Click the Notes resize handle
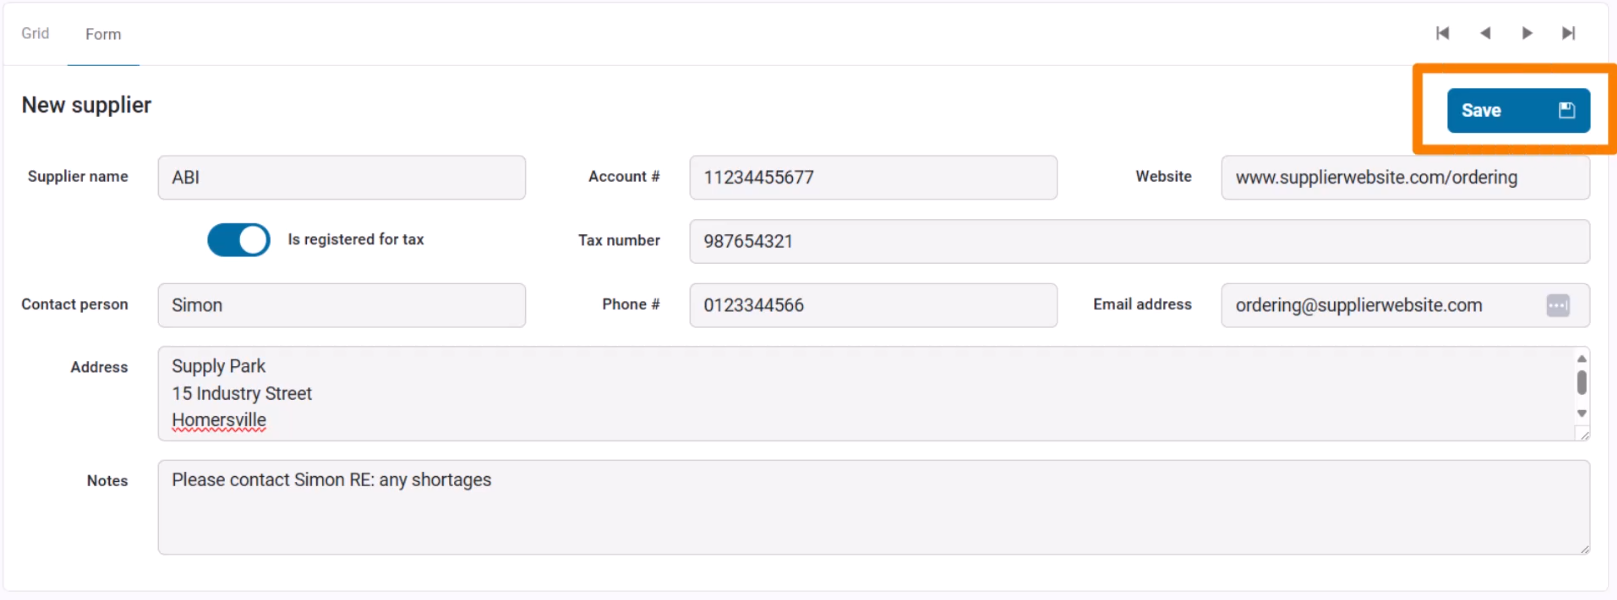This screenshot has width=1617, height=600. click(x=1584, y=548)
